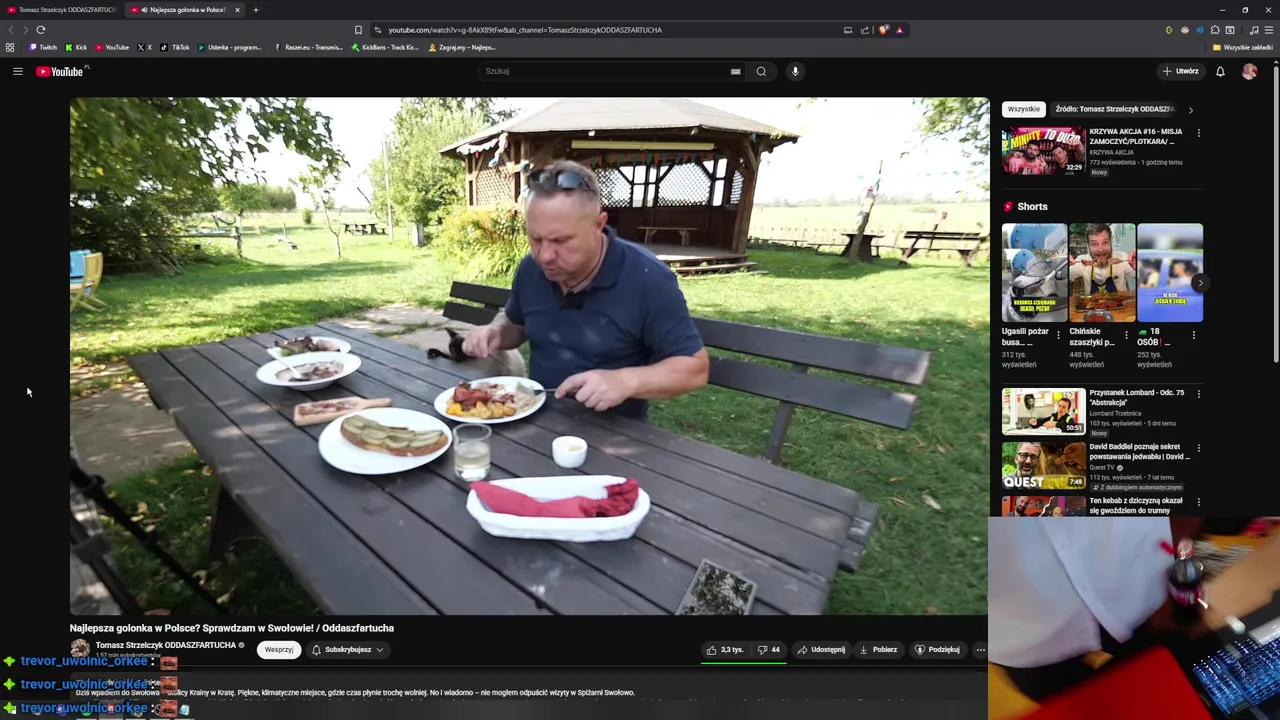Open a new browser tab

tap(256, 10)
